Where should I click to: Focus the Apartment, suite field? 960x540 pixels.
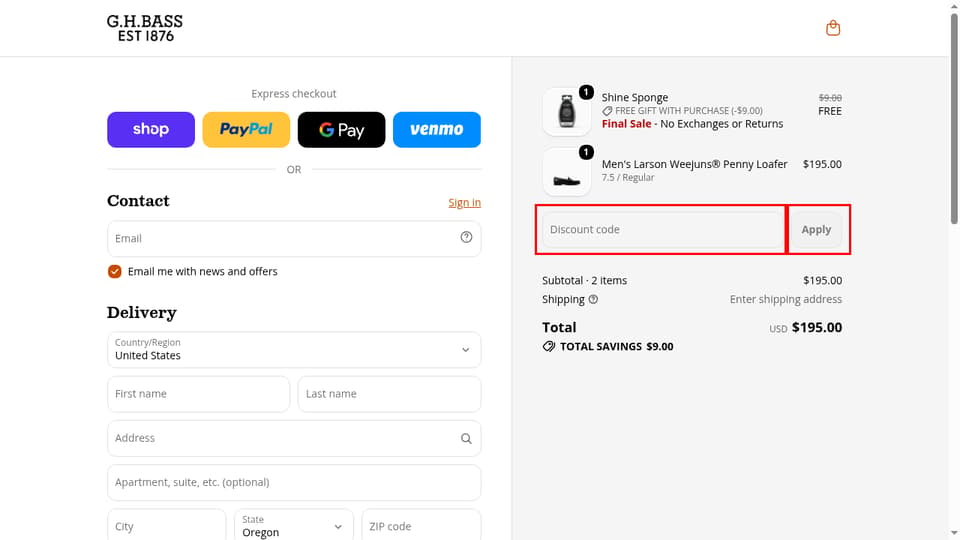click(294, 482)
